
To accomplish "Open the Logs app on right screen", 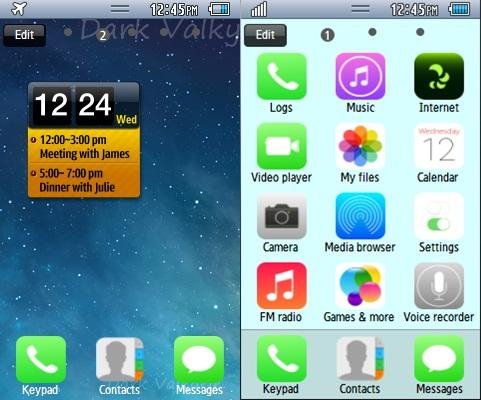I will (282, 76).
